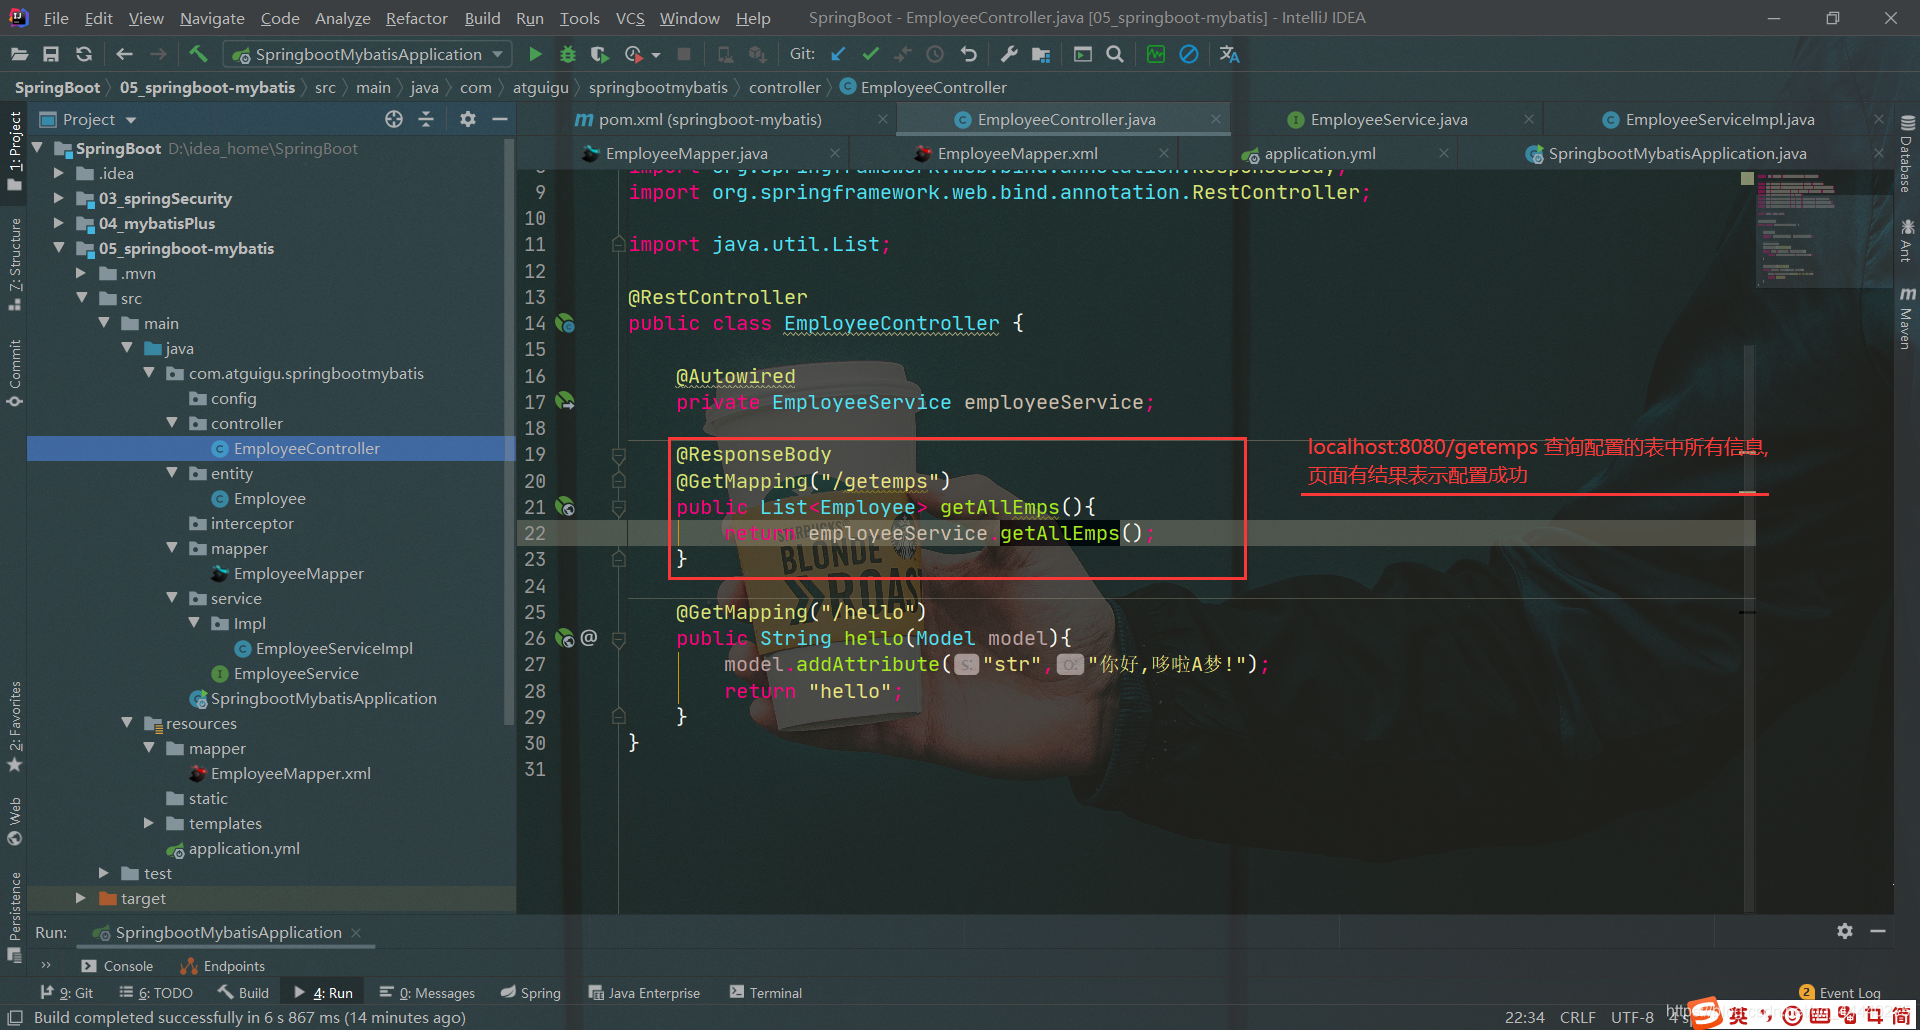Run with coverage shield icon
The image size is (1920, 1030).
coord(599,54)
